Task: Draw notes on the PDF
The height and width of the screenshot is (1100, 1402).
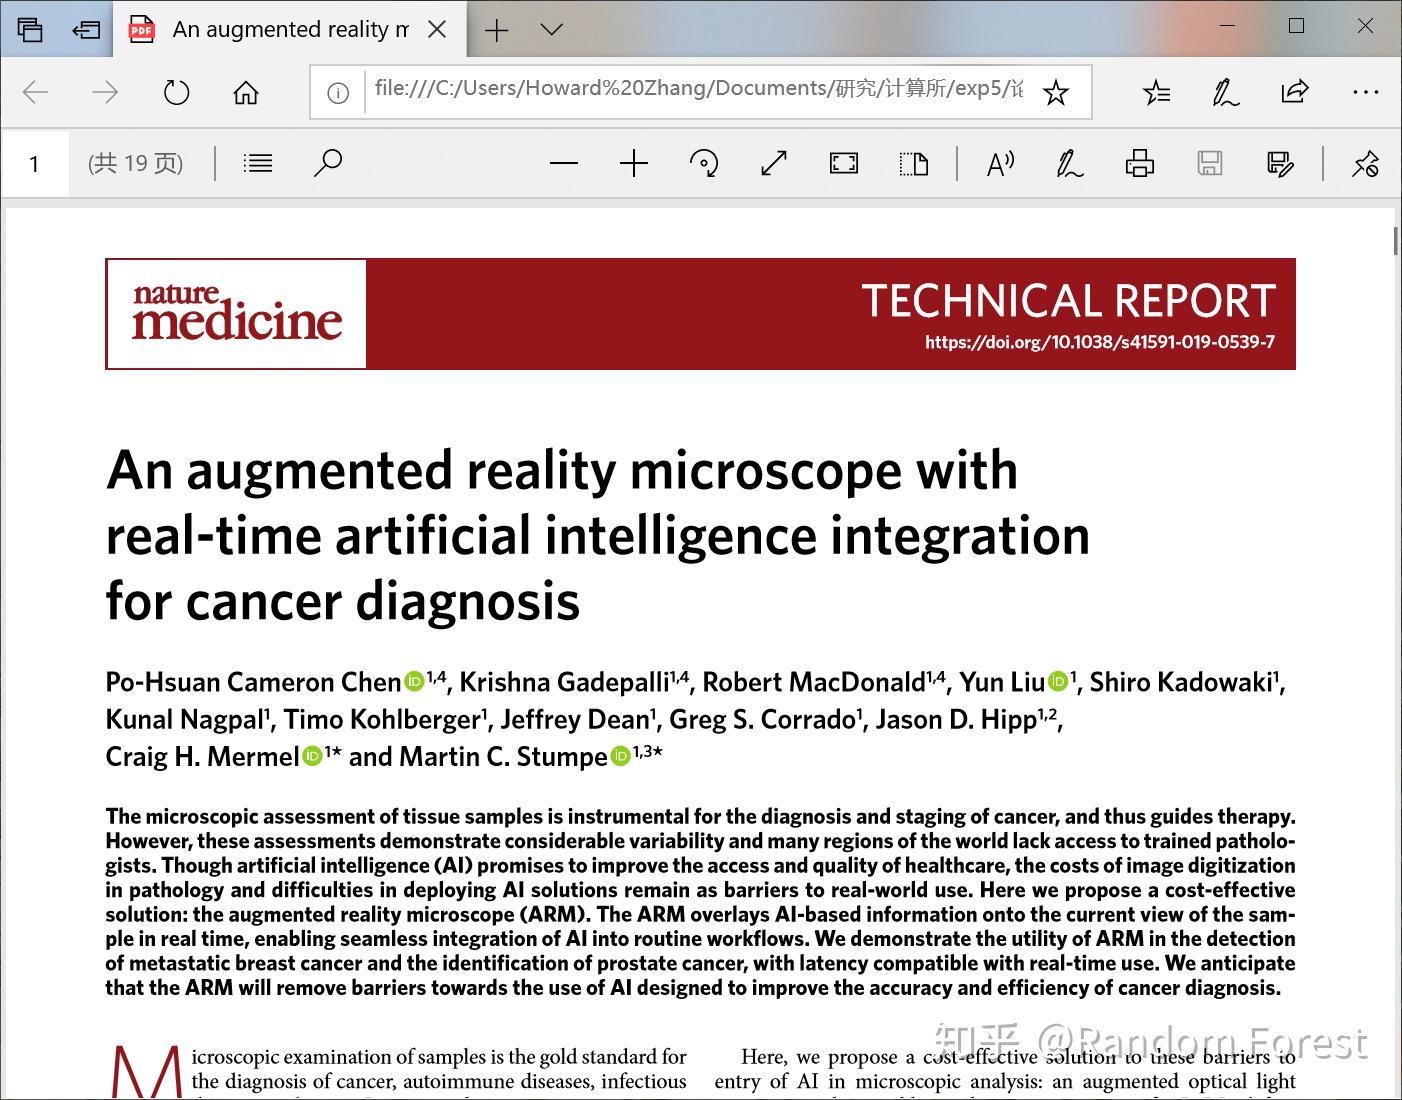Action: (x=1070, y=163)
